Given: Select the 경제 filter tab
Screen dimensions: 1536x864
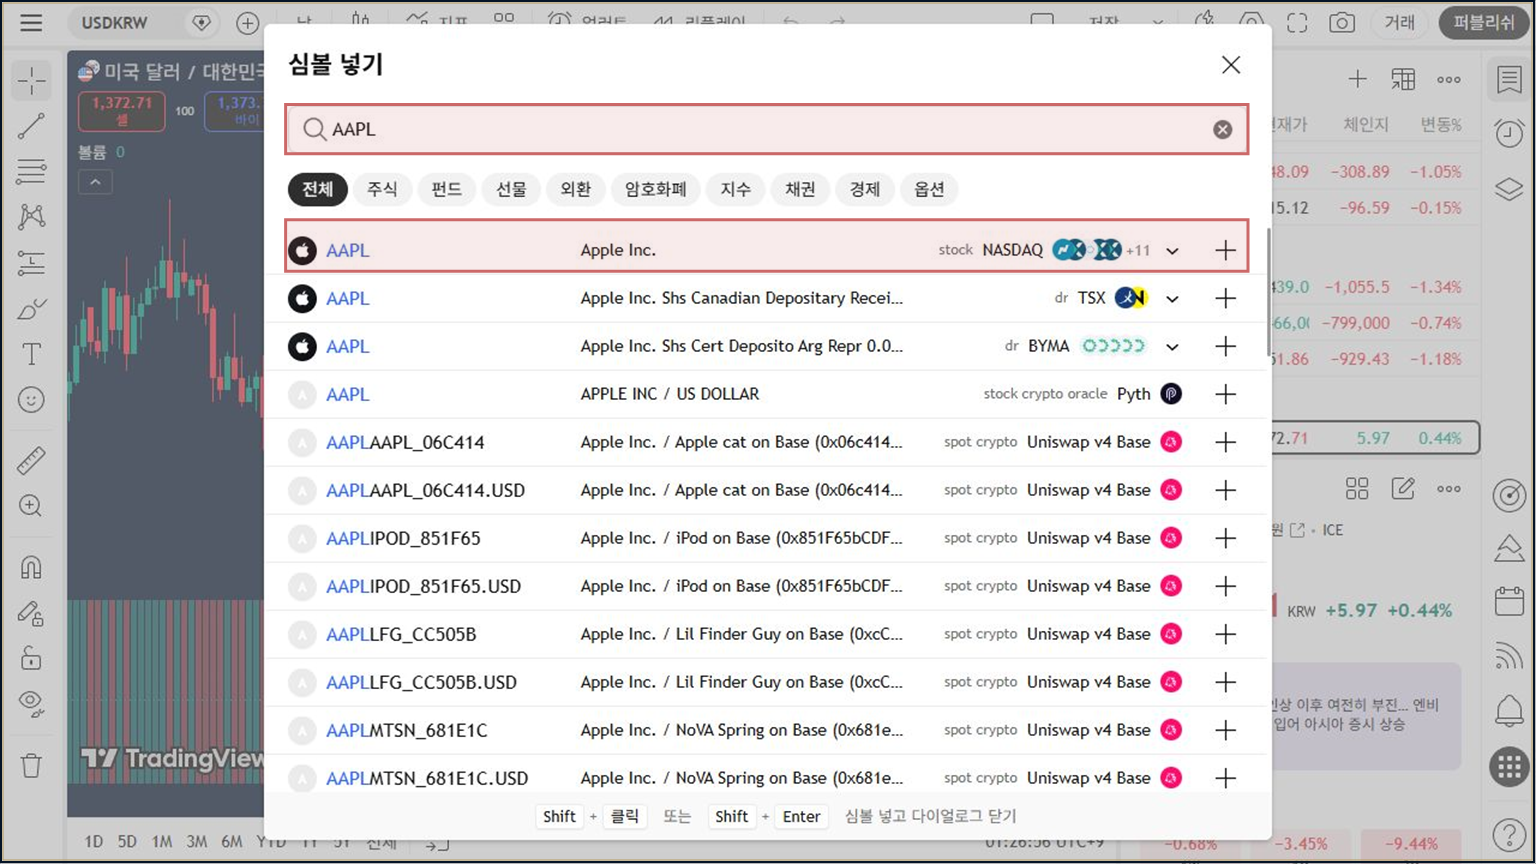Looking at the screenshot, I should (x=865, y=189).
